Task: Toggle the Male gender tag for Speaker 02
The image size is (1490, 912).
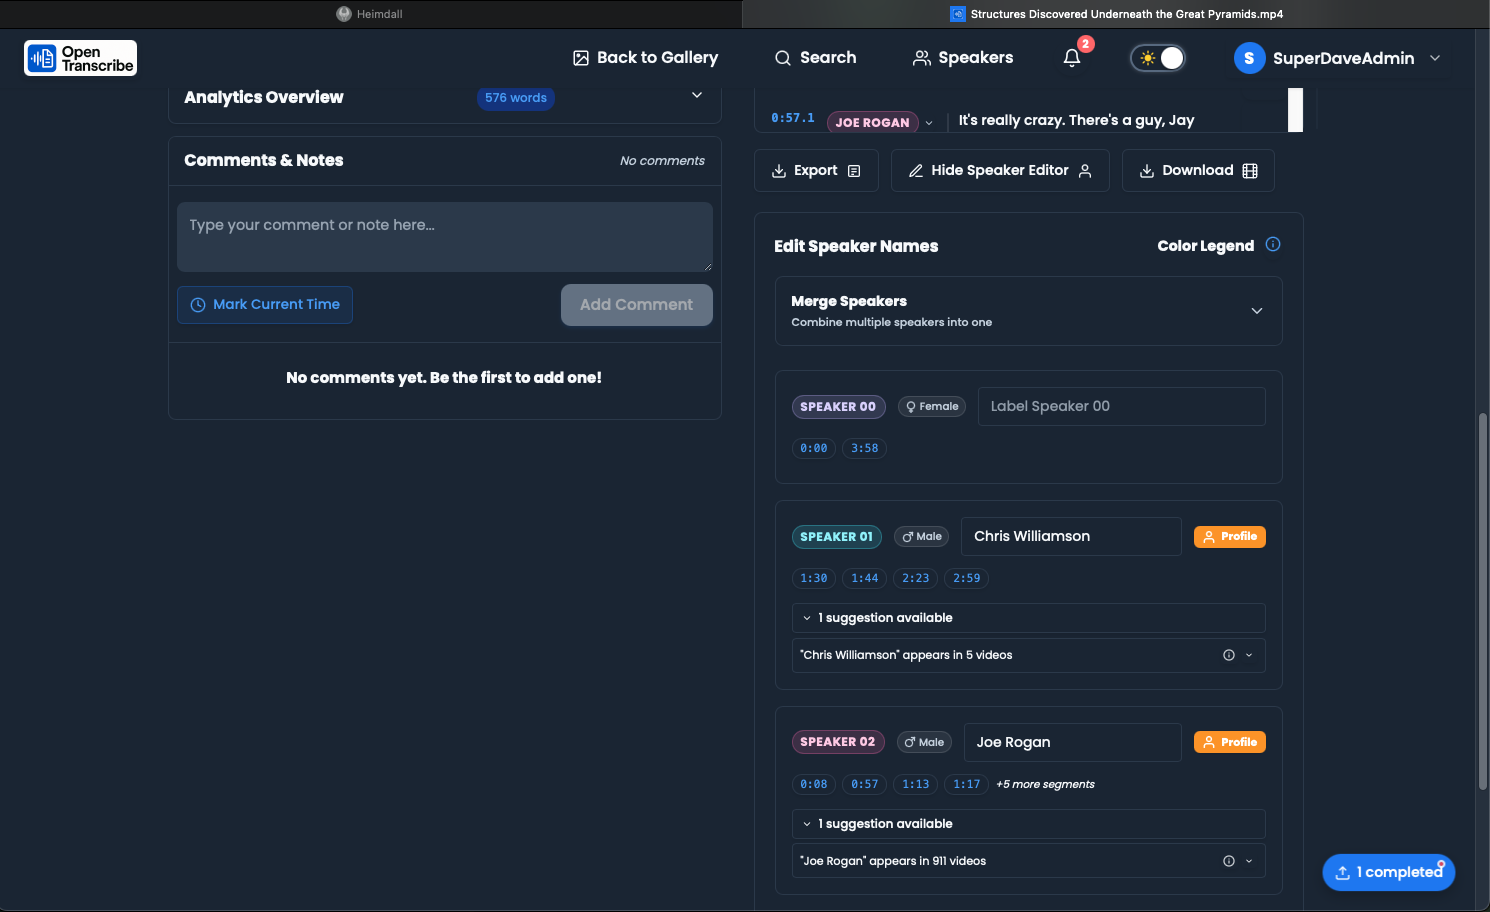Action: tap(924, 743)
